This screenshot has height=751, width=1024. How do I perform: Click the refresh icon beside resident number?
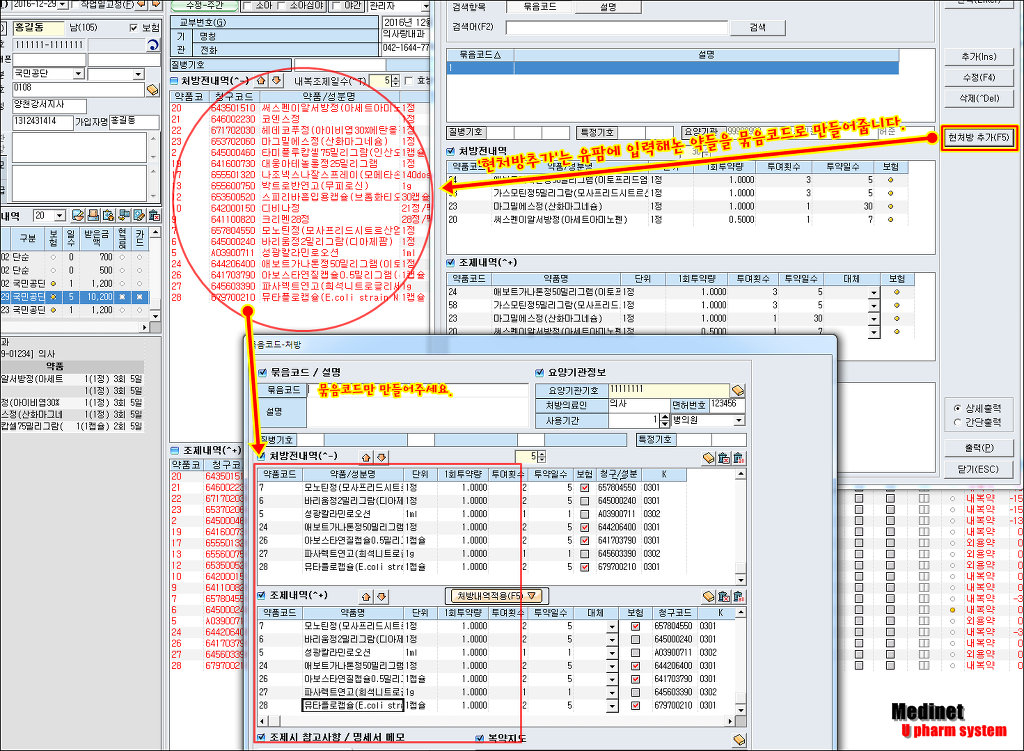pyautogui.click(x=151, y=45)
